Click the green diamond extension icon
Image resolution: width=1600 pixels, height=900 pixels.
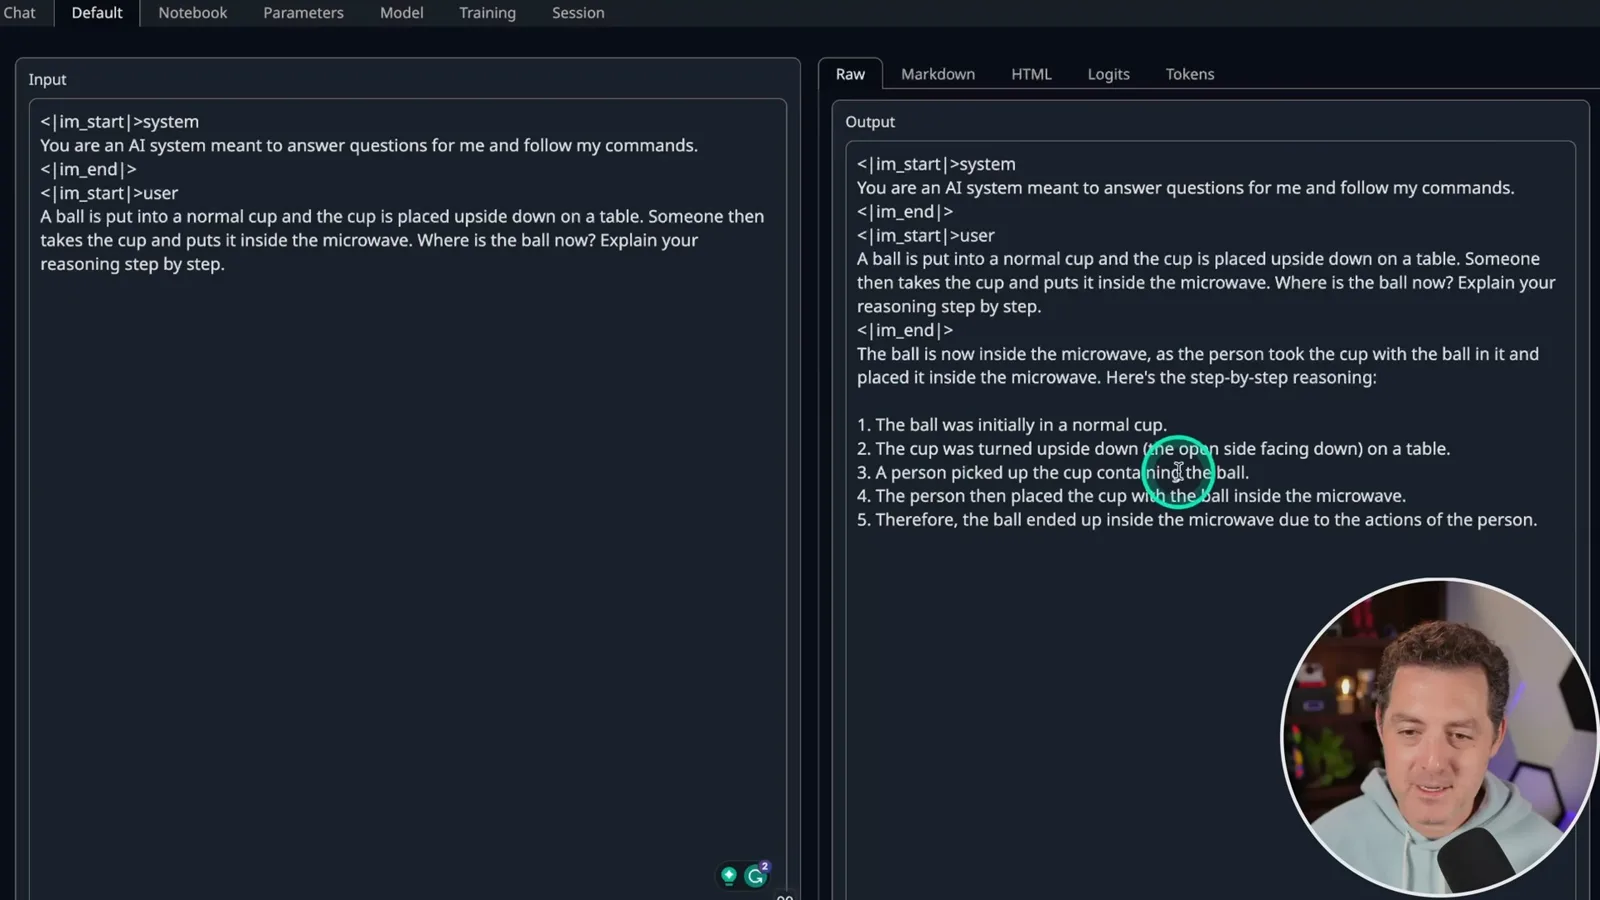(x=729, y=876)
